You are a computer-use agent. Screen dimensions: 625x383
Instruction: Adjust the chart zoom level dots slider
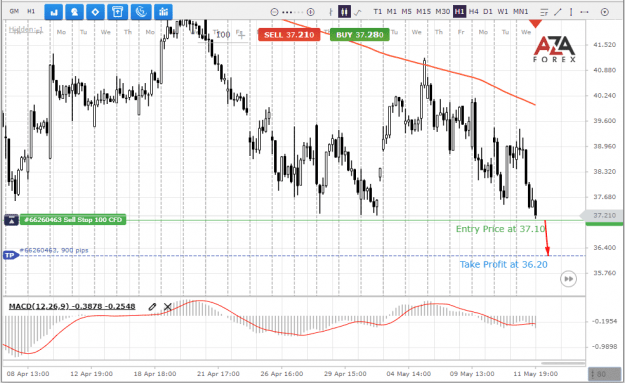click(292, 12)
